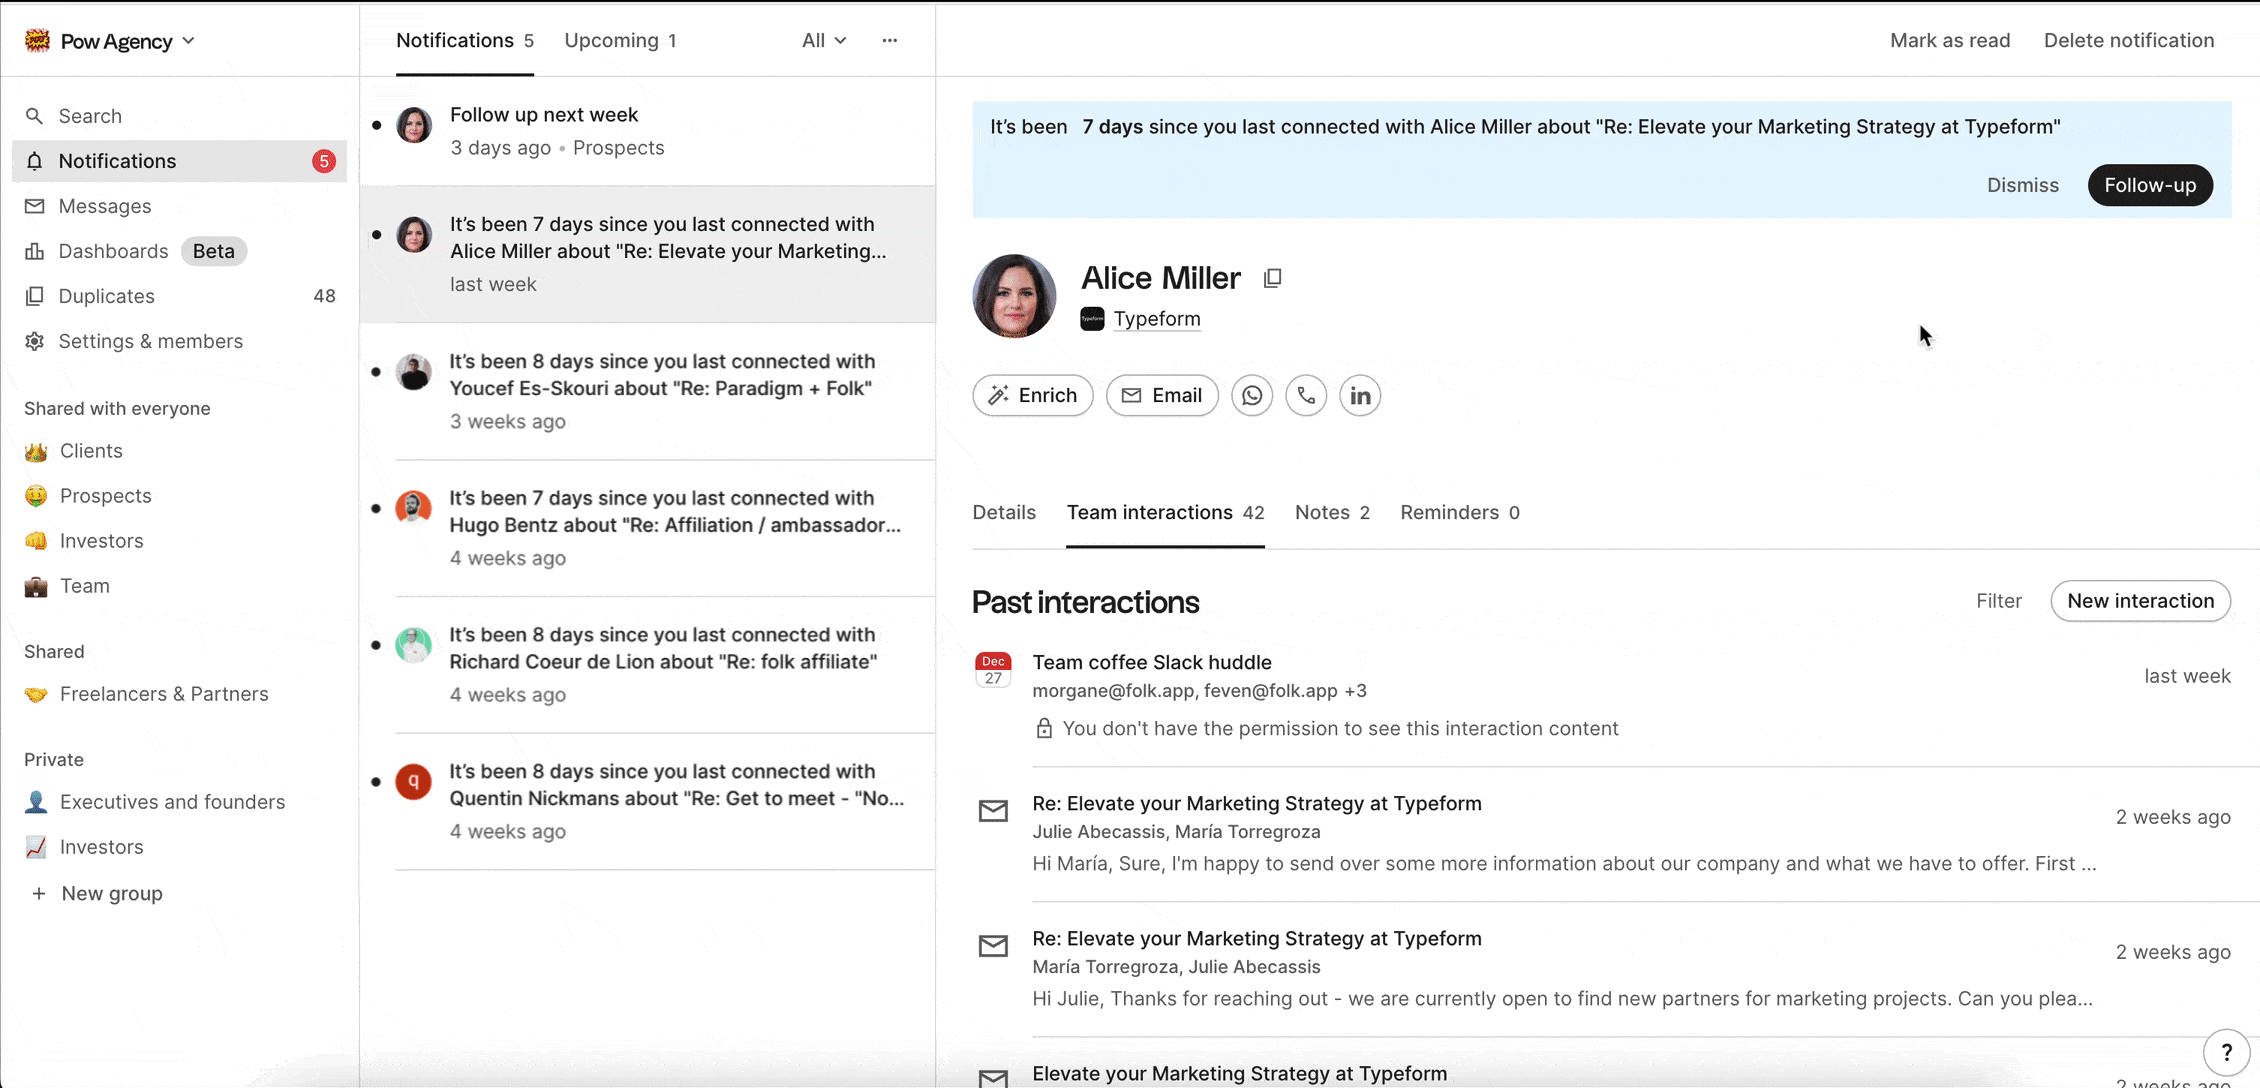Open Settings & members
Viewport: 2260px width, 1088px height.
coord(180,341)
